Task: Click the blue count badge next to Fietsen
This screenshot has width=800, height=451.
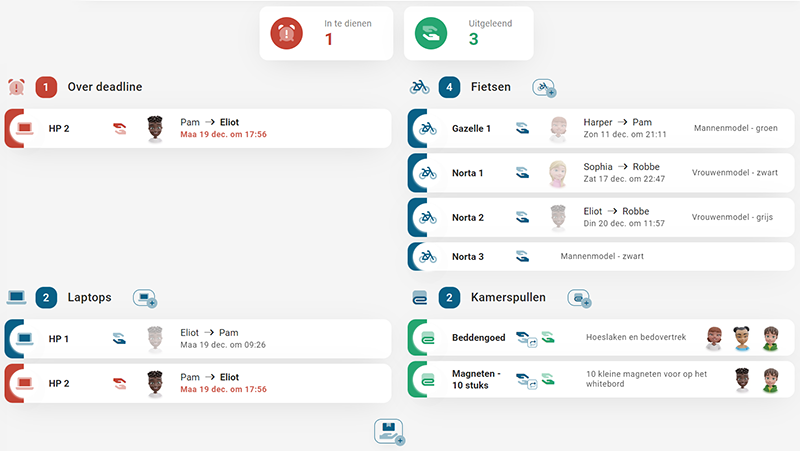Action: [449, 87]
